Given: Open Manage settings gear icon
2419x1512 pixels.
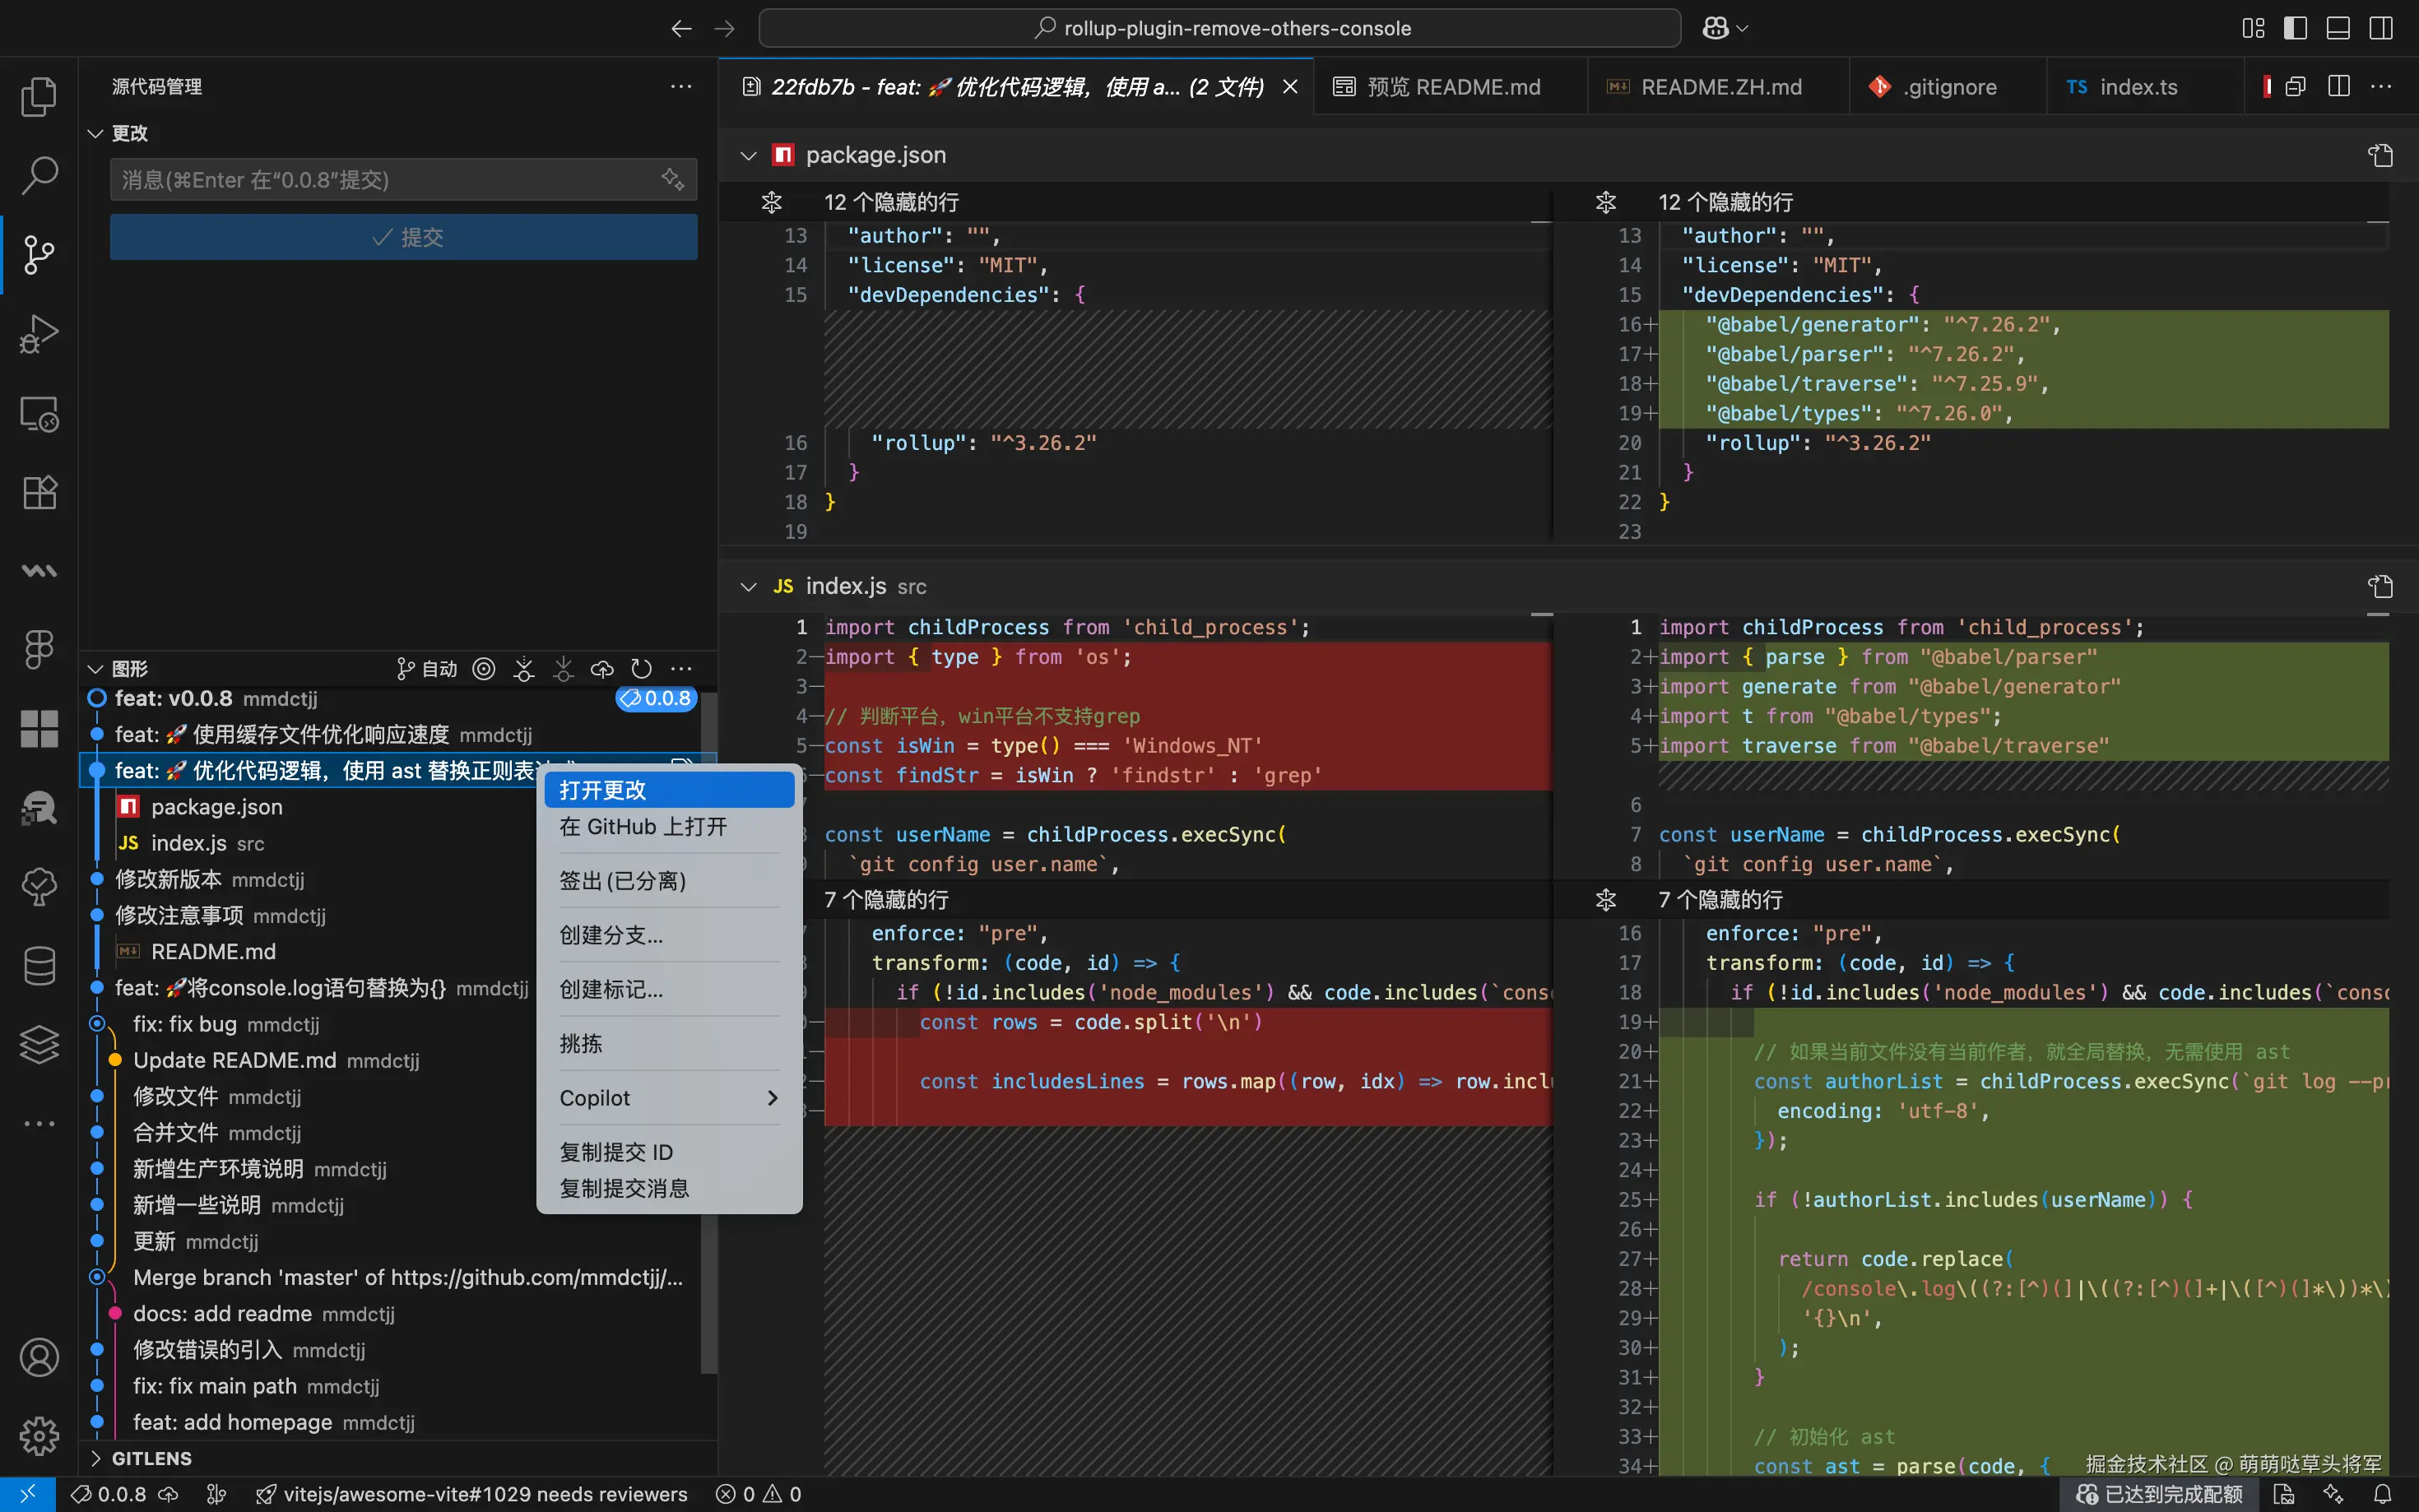Looking at the screenshot, I should (x=39, y=1436).
